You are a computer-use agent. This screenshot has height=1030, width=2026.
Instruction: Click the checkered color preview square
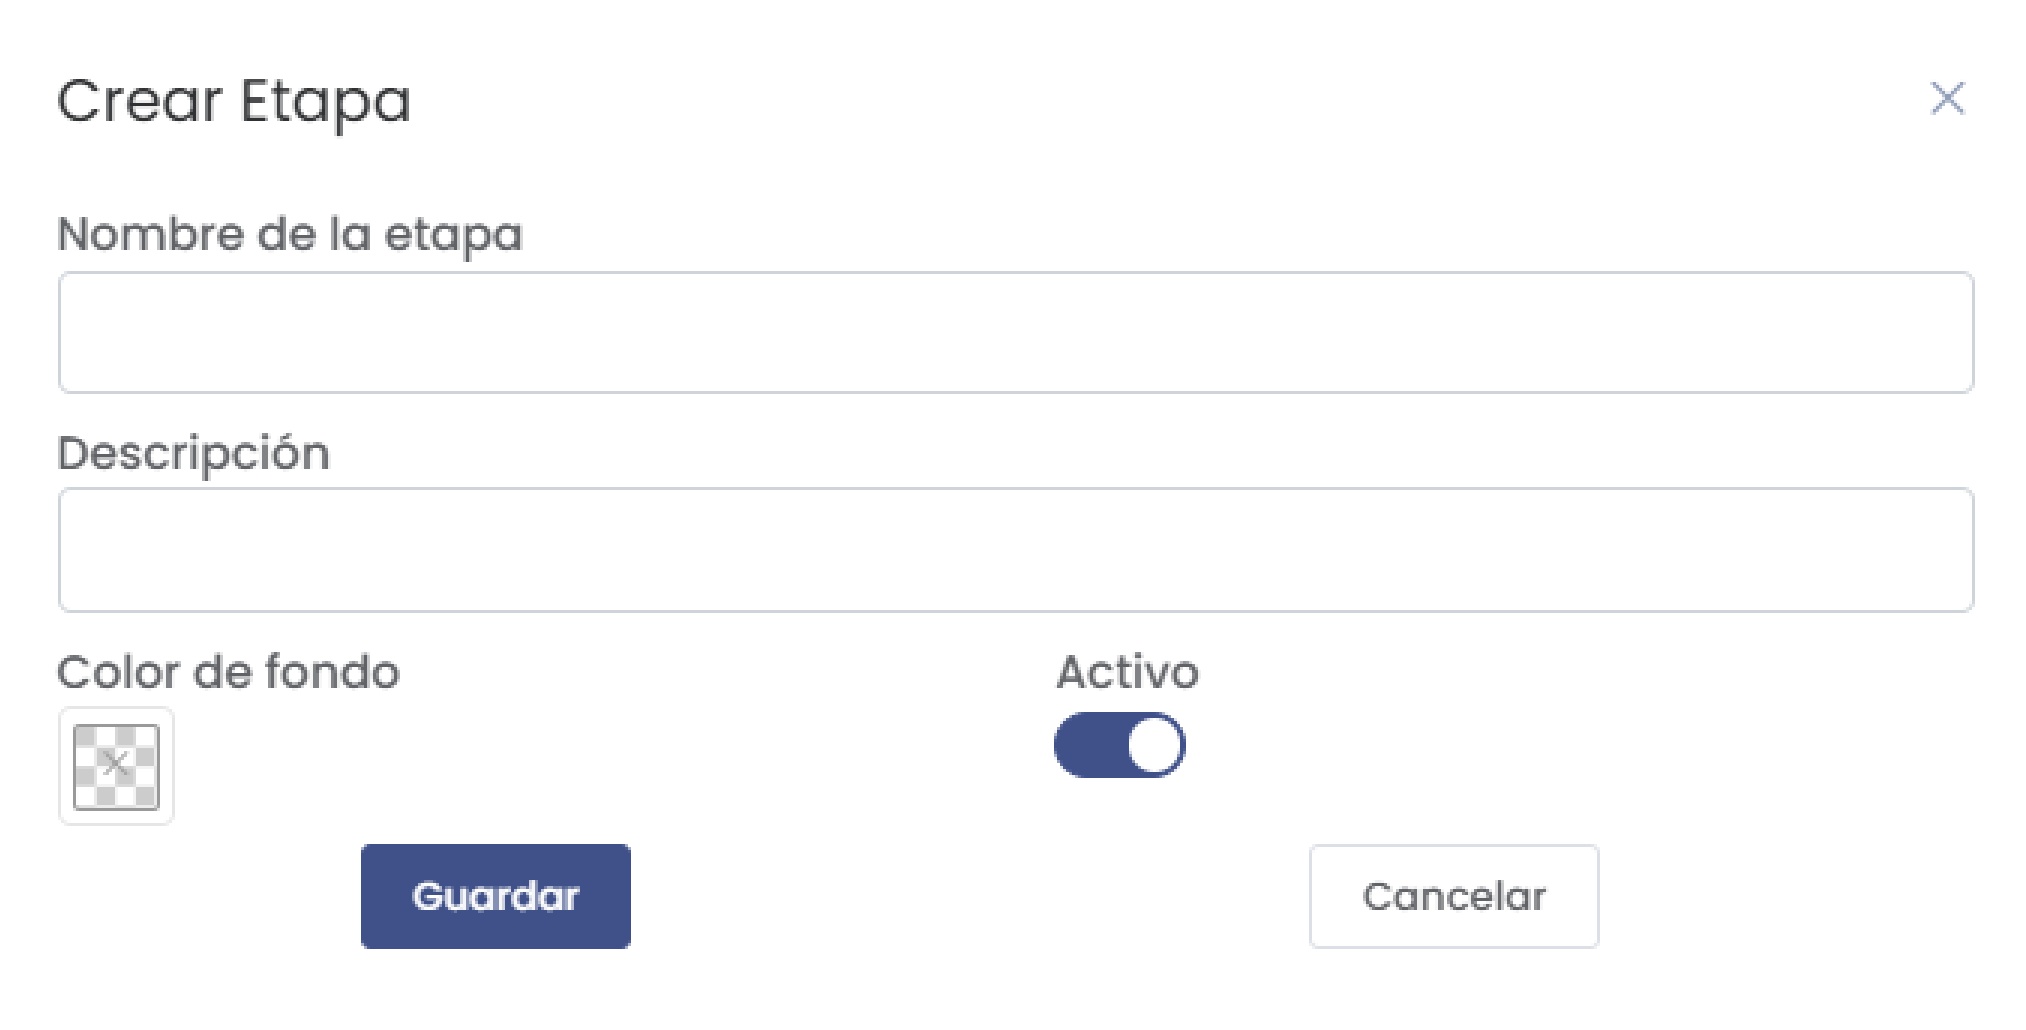click(x=115, y=767)
